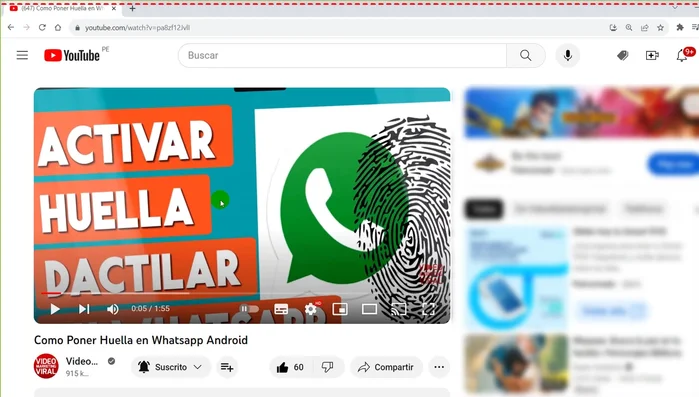Expand the Suscrito subscription dropdown
The width and height of the screenshot is (699, 397).
170,367
